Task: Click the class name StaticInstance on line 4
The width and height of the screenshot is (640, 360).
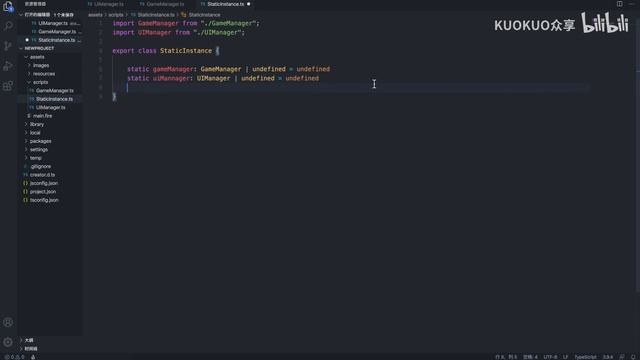Action: [x=186, y=51]
